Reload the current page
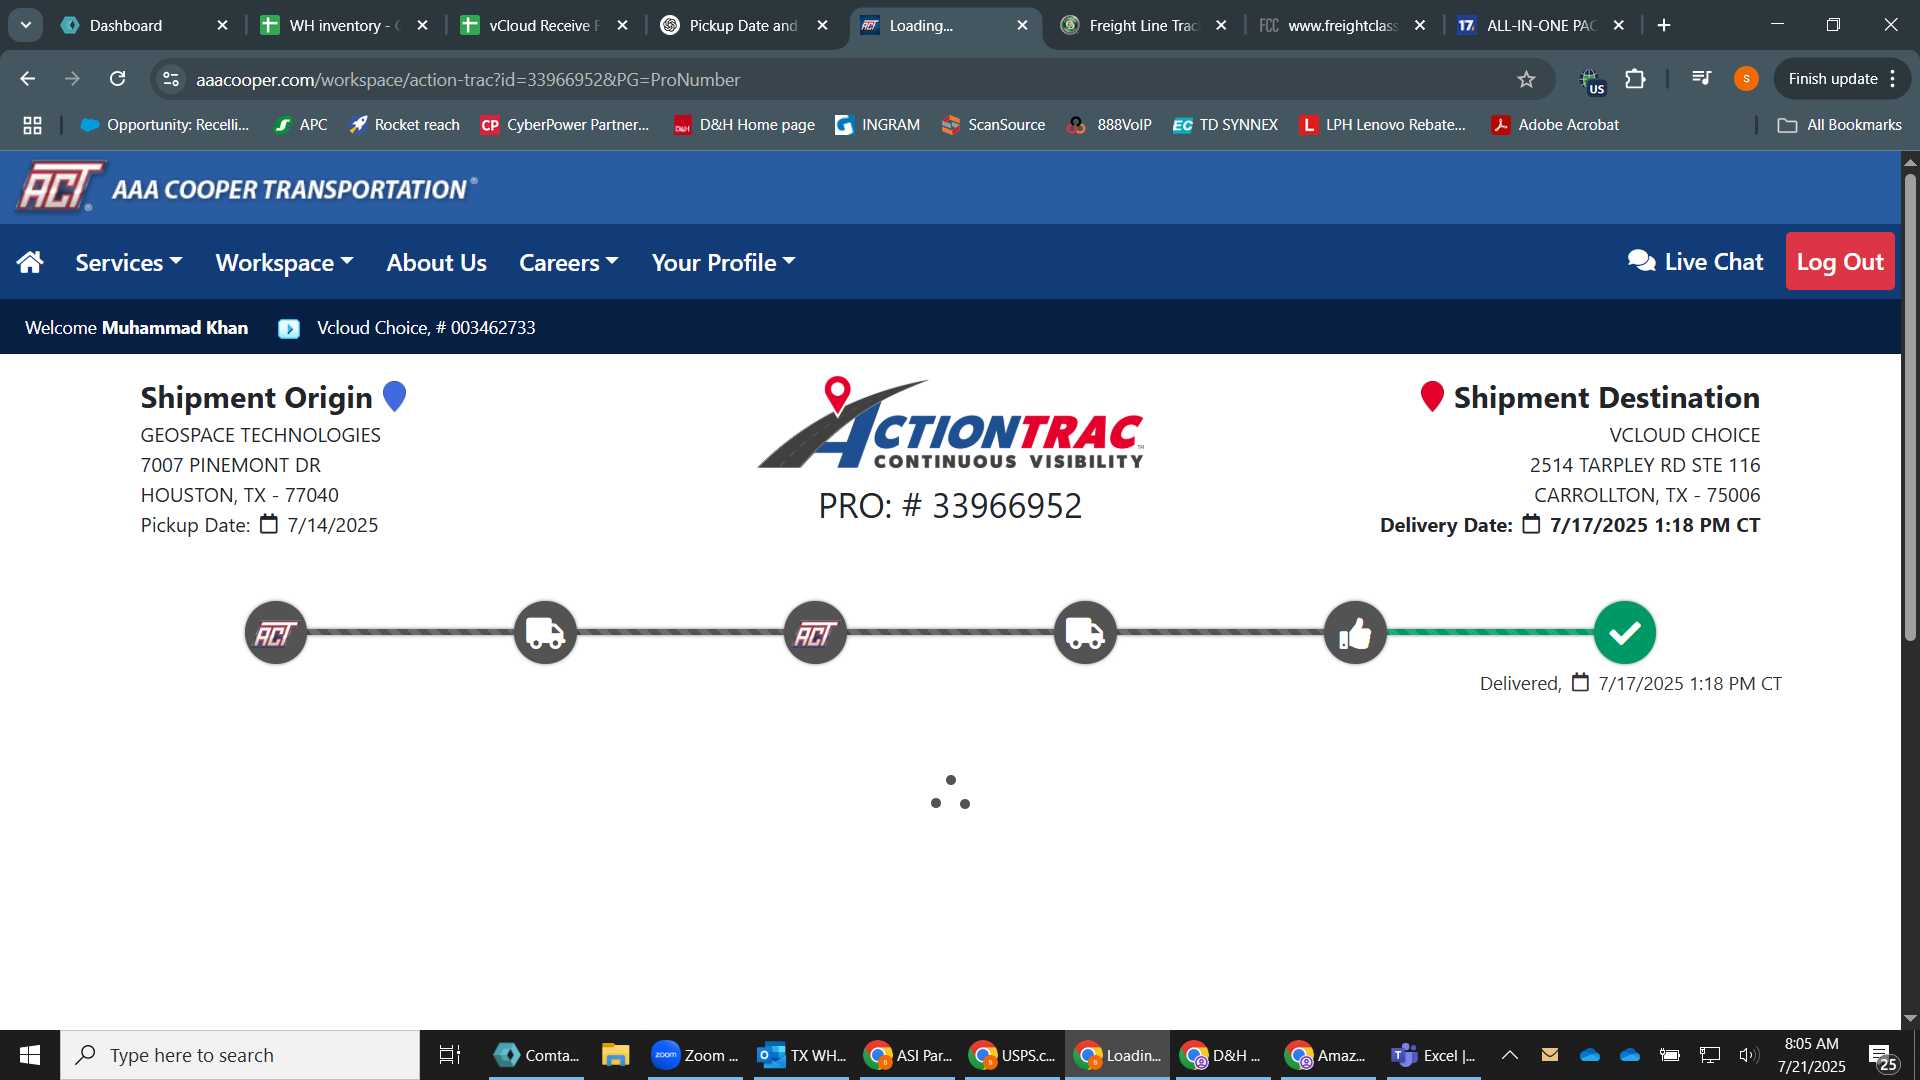Screen dimensions: 1920x1080 [117, 78]
